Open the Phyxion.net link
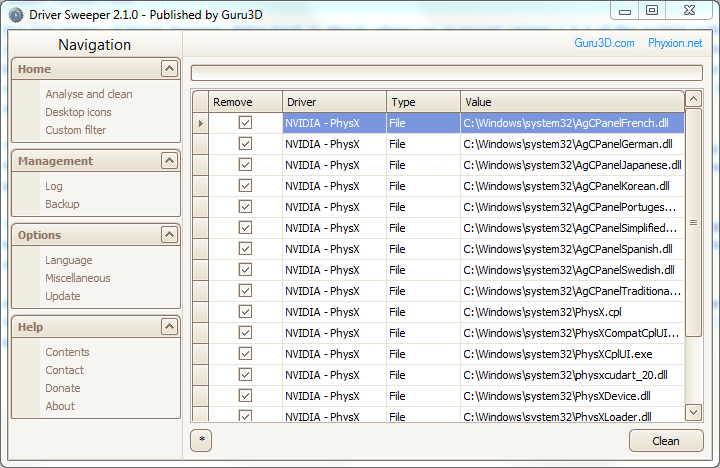Viewport: 720px width, 468px height. [675, 43]
